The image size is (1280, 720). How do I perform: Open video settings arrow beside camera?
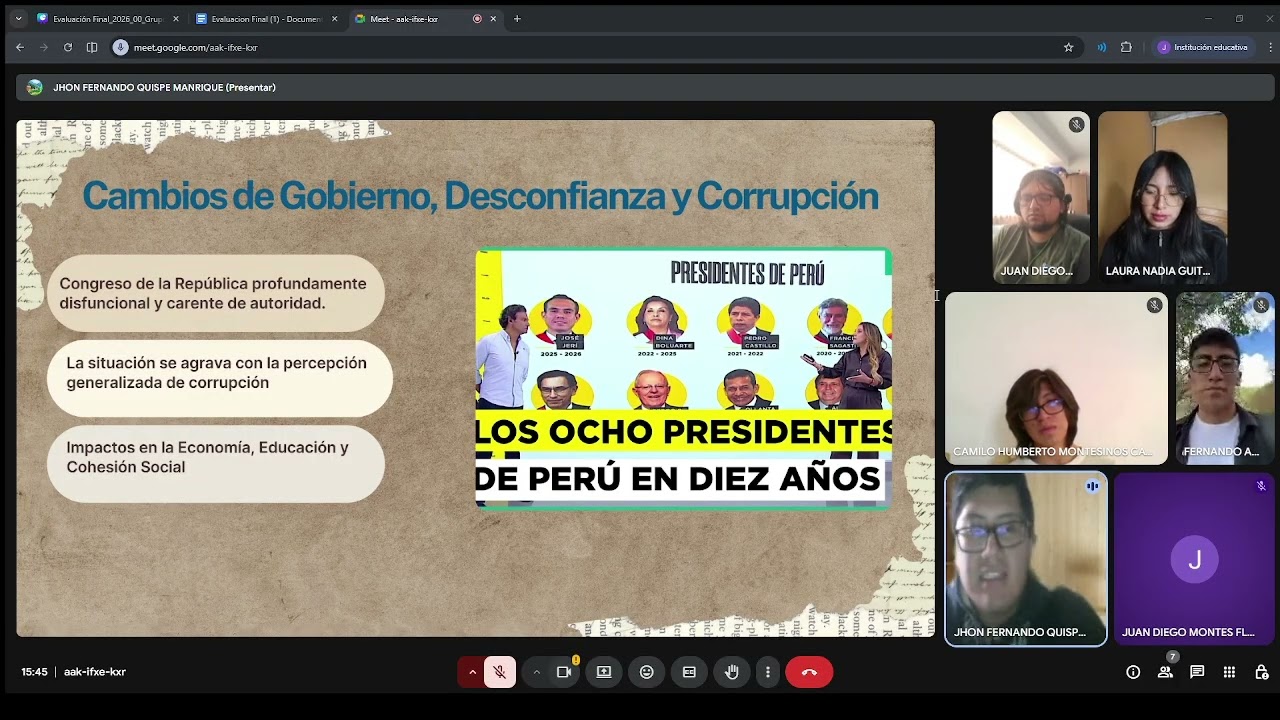tap(536, 672)
